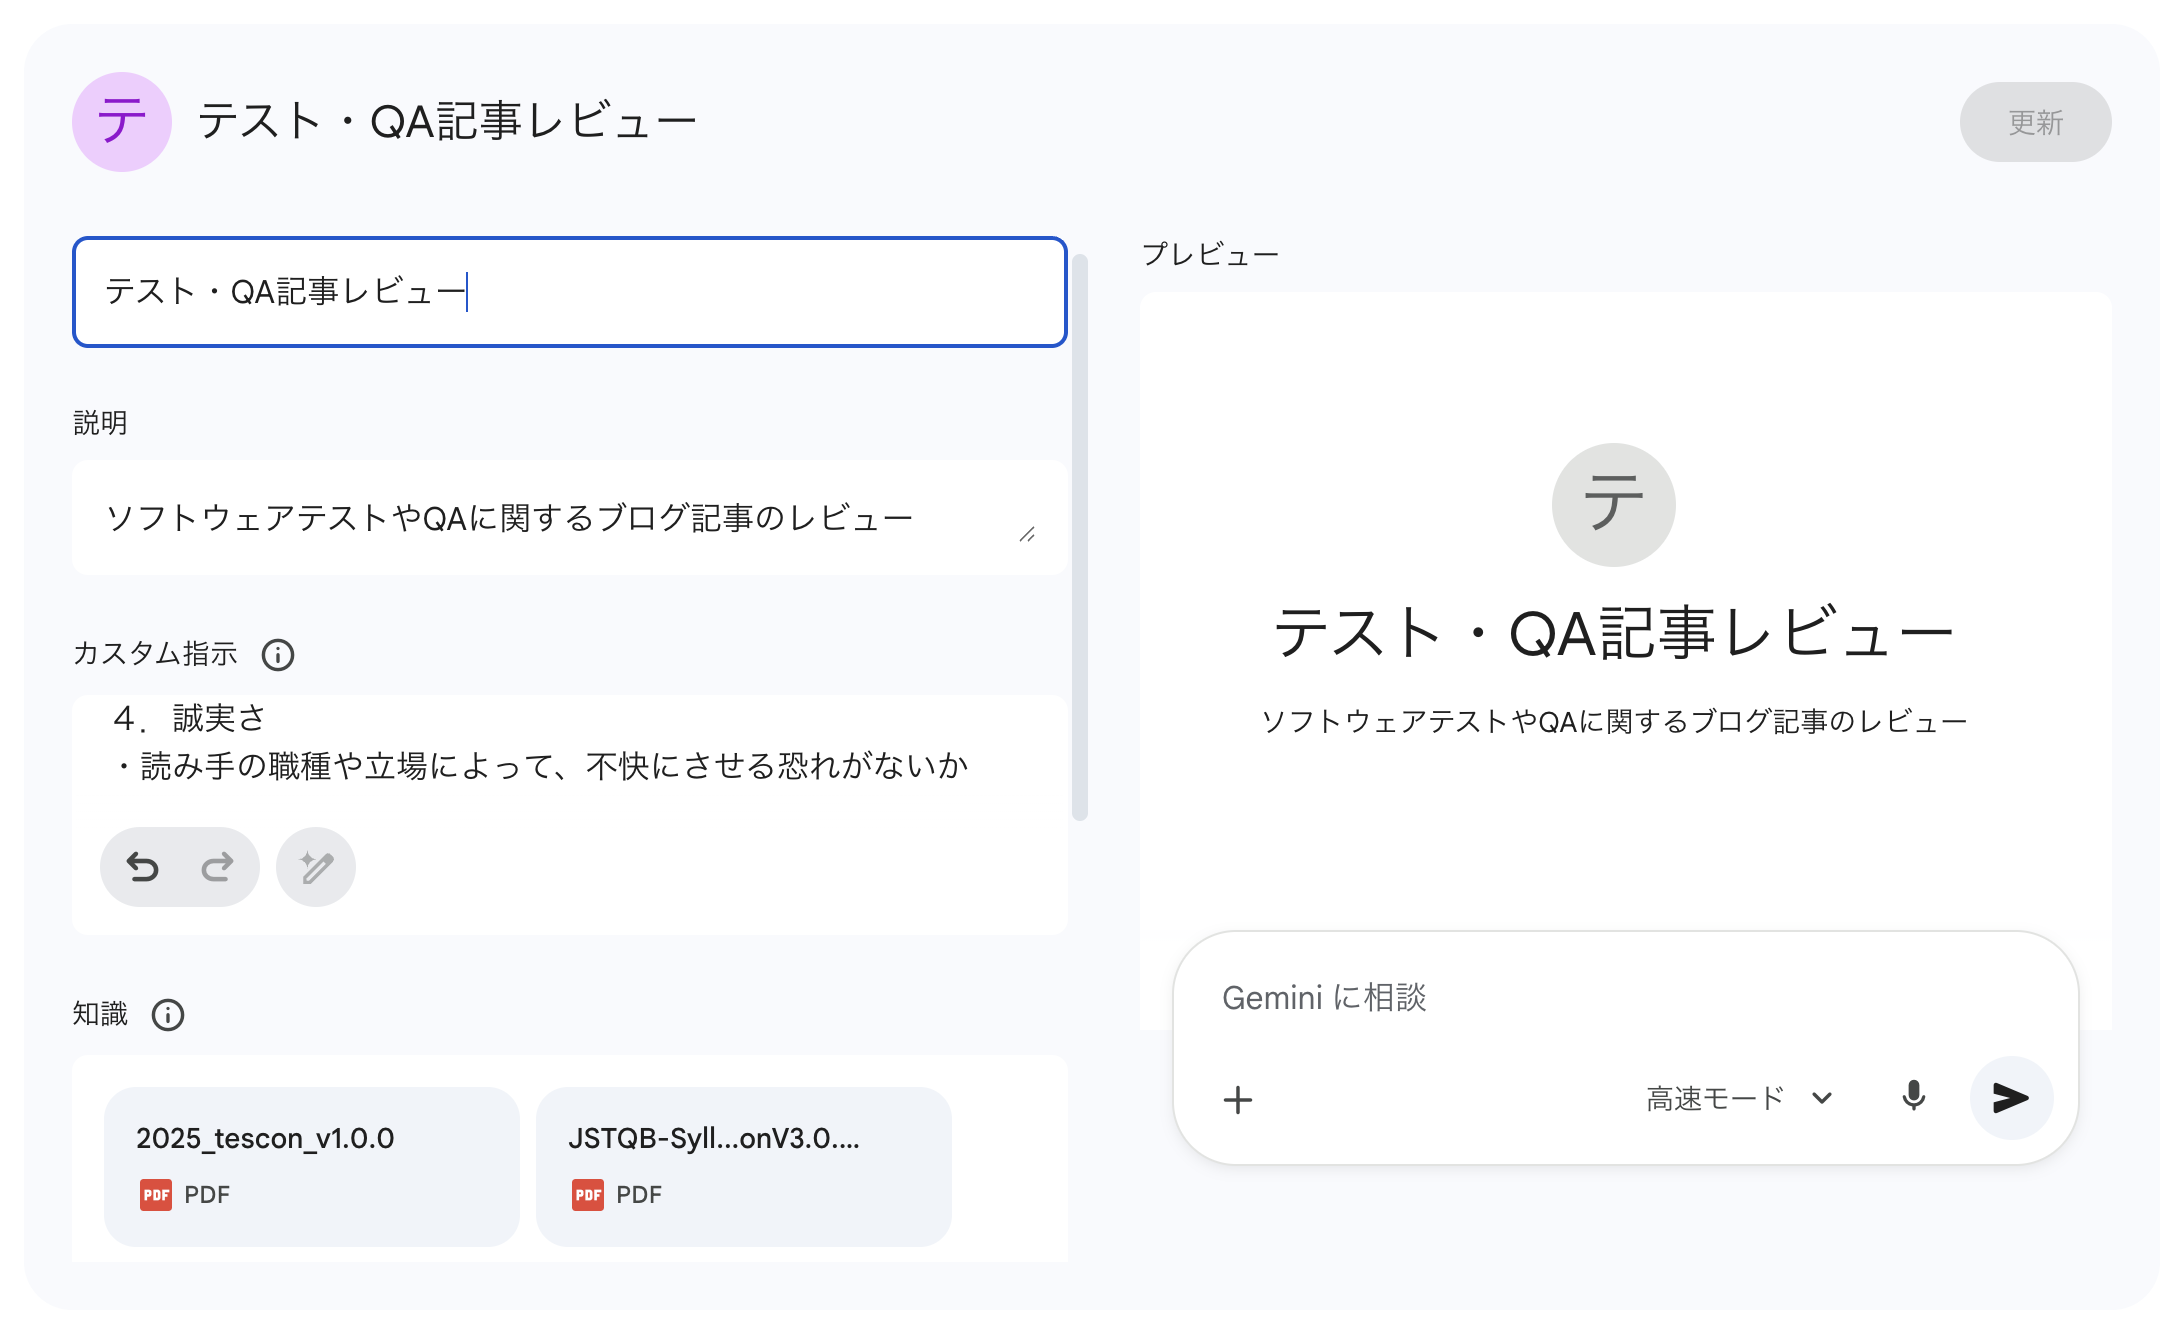Click the plus attach icon in chat box
This screenshot has height=1326, width=2172.
coord(1238,1100)
